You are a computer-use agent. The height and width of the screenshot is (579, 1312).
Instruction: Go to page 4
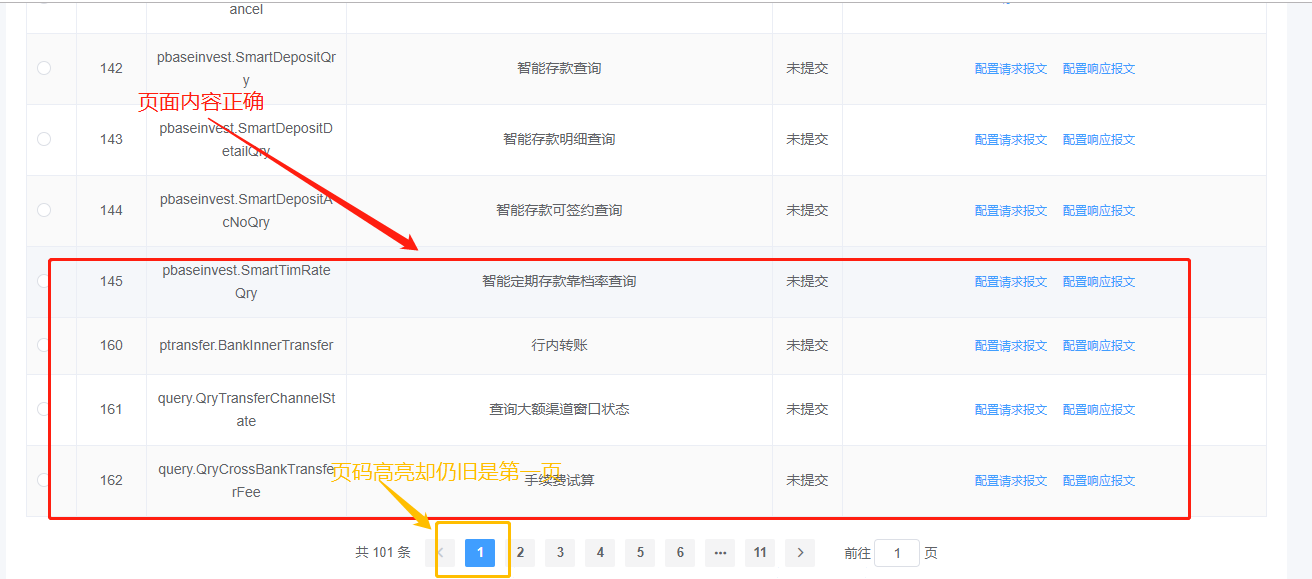[x=600, y=552]
